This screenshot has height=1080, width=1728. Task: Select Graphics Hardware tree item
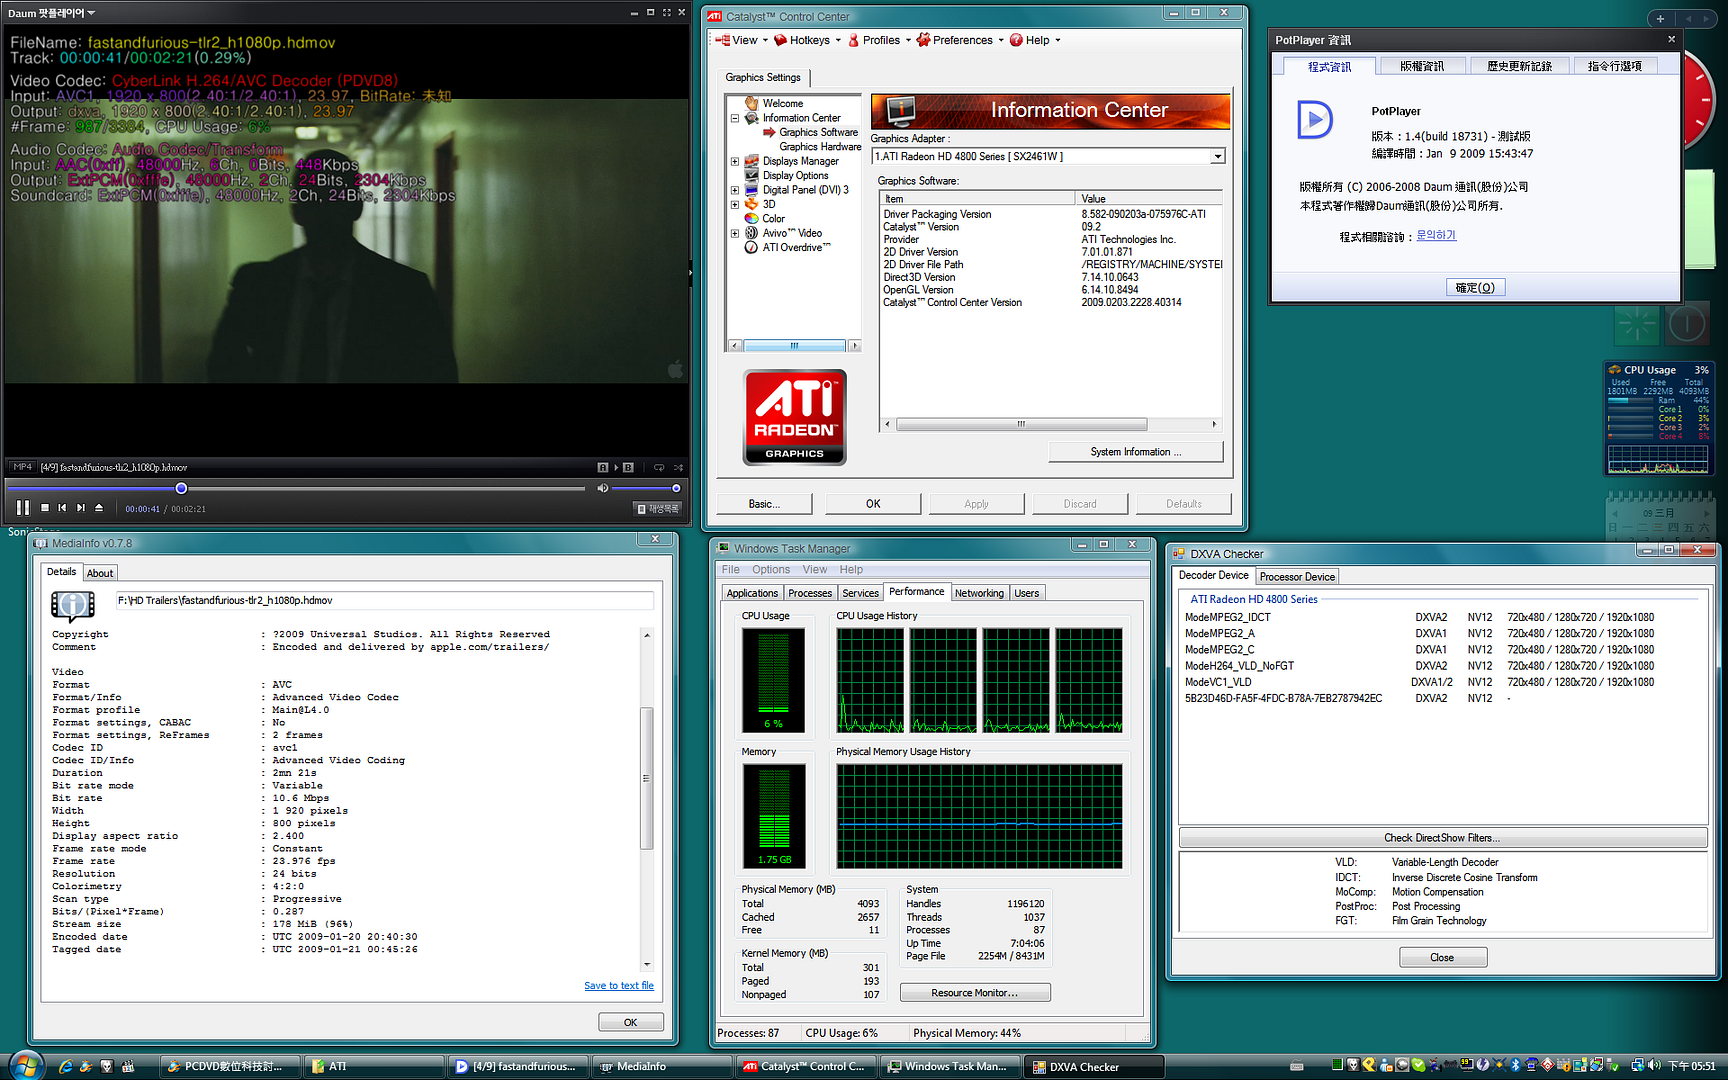(x=819, y=147)
